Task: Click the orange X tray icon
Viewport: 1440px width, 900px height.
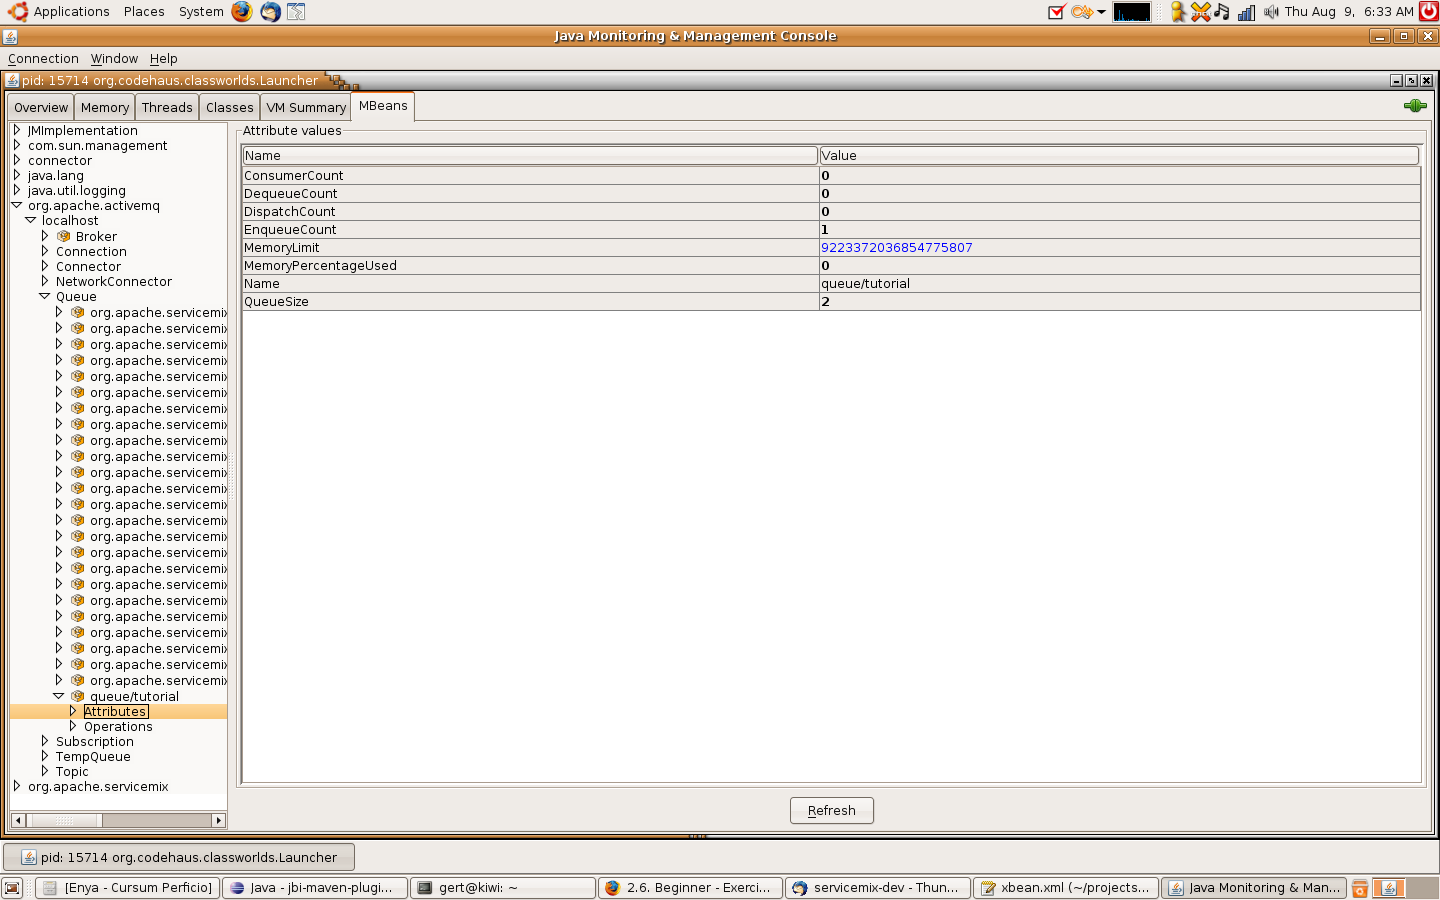Action: tap(1200, 12)
